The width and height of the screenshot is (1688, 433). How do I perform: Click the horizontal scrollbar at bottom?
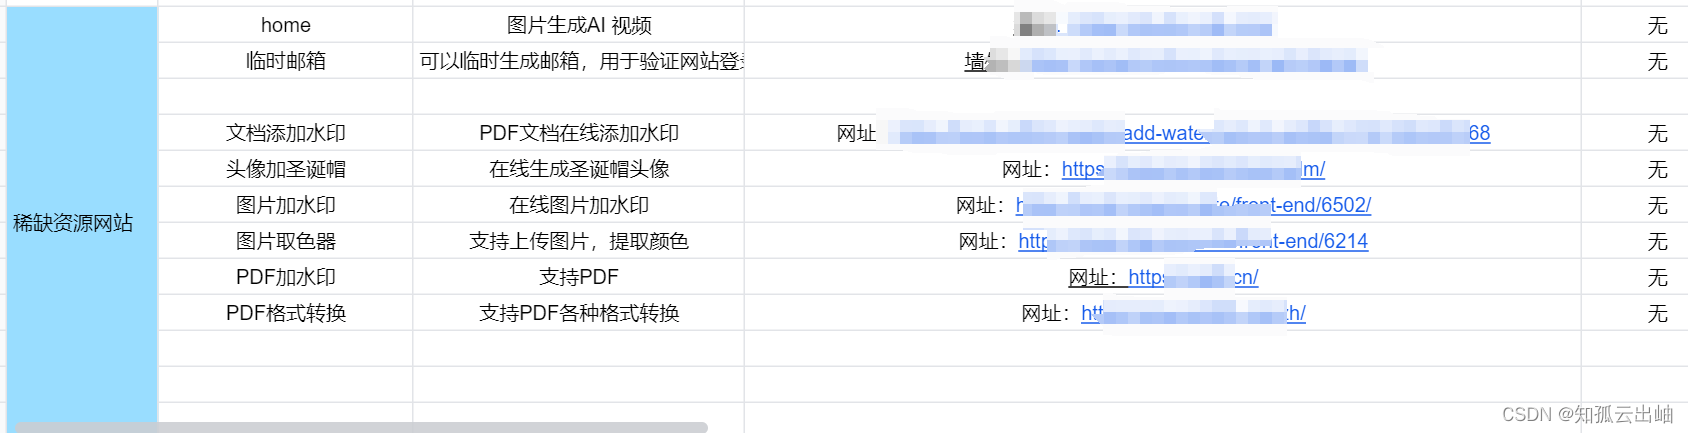tap(361, 427)
